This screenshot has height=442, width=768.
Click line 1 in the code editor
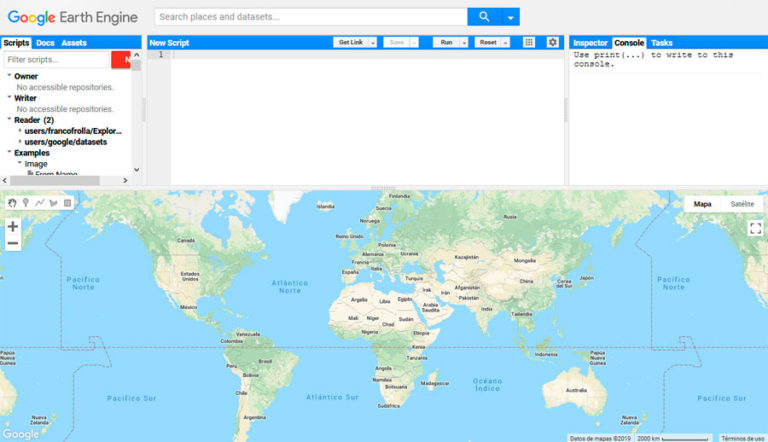(x=367, y=54)
